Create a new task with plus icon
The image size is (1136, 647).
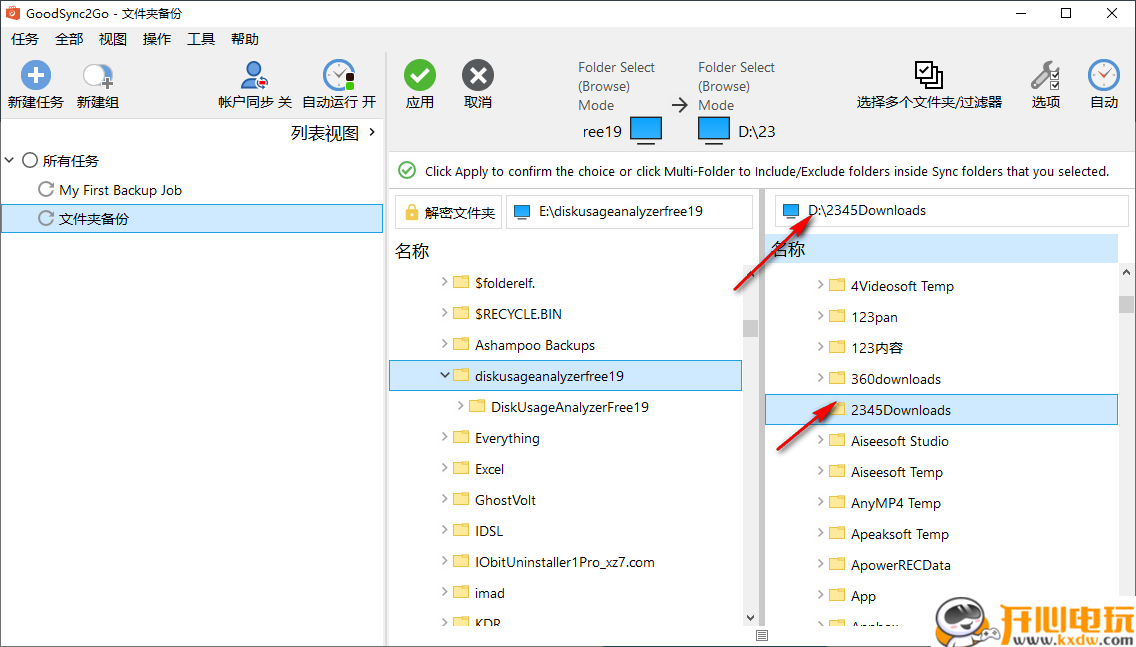[x=35, y=76]
